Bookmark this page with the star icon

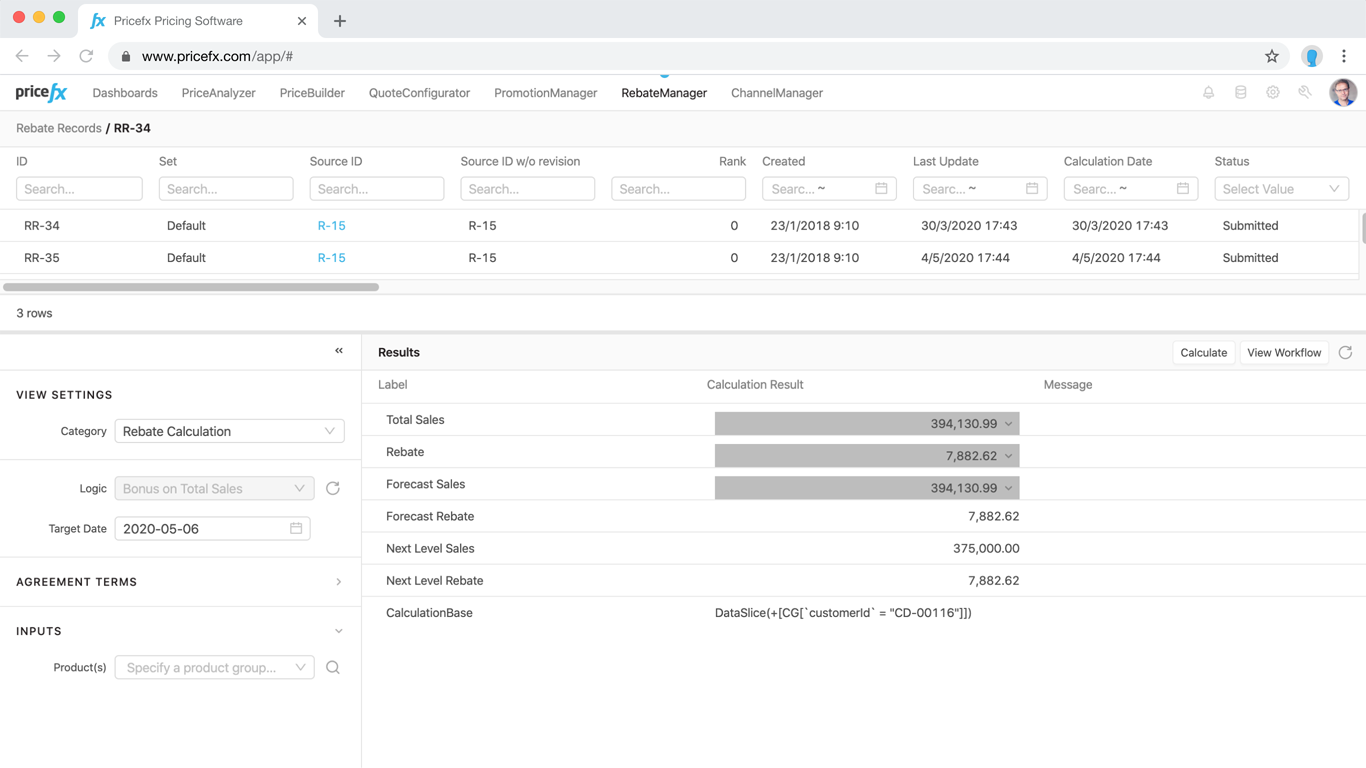1271,57
